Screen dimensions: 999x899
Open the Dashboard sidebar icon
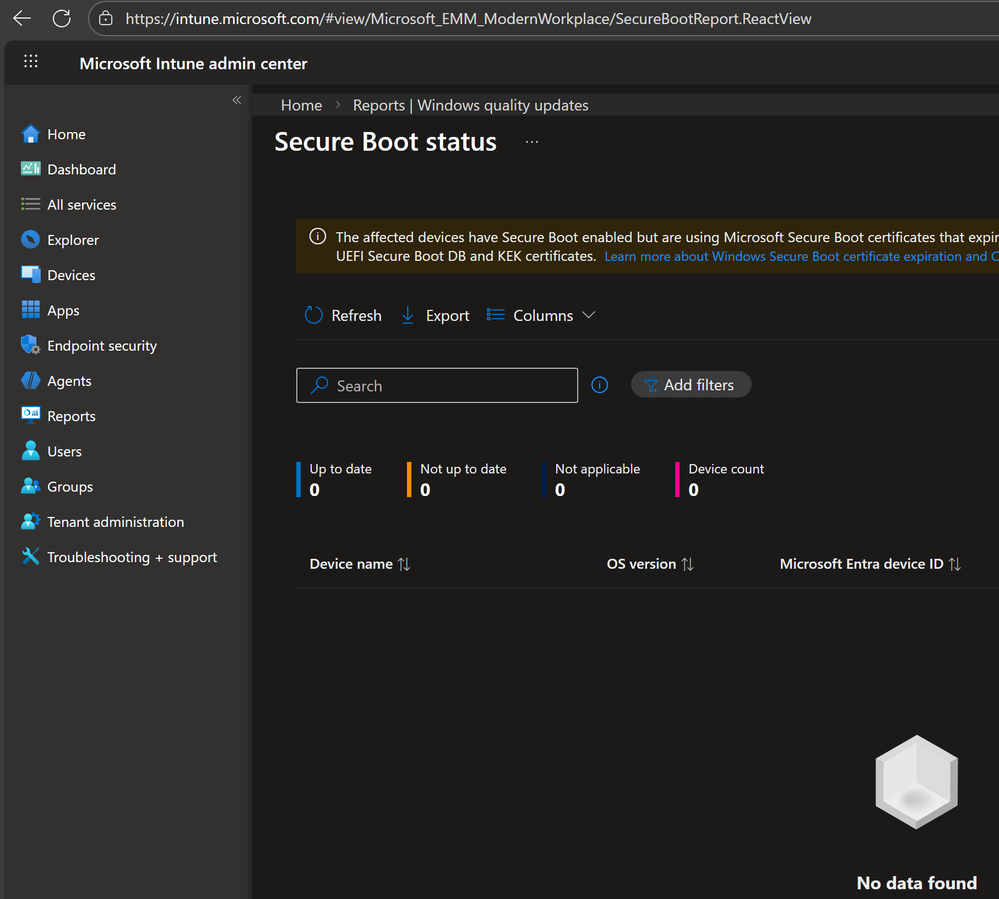(30, 169)
